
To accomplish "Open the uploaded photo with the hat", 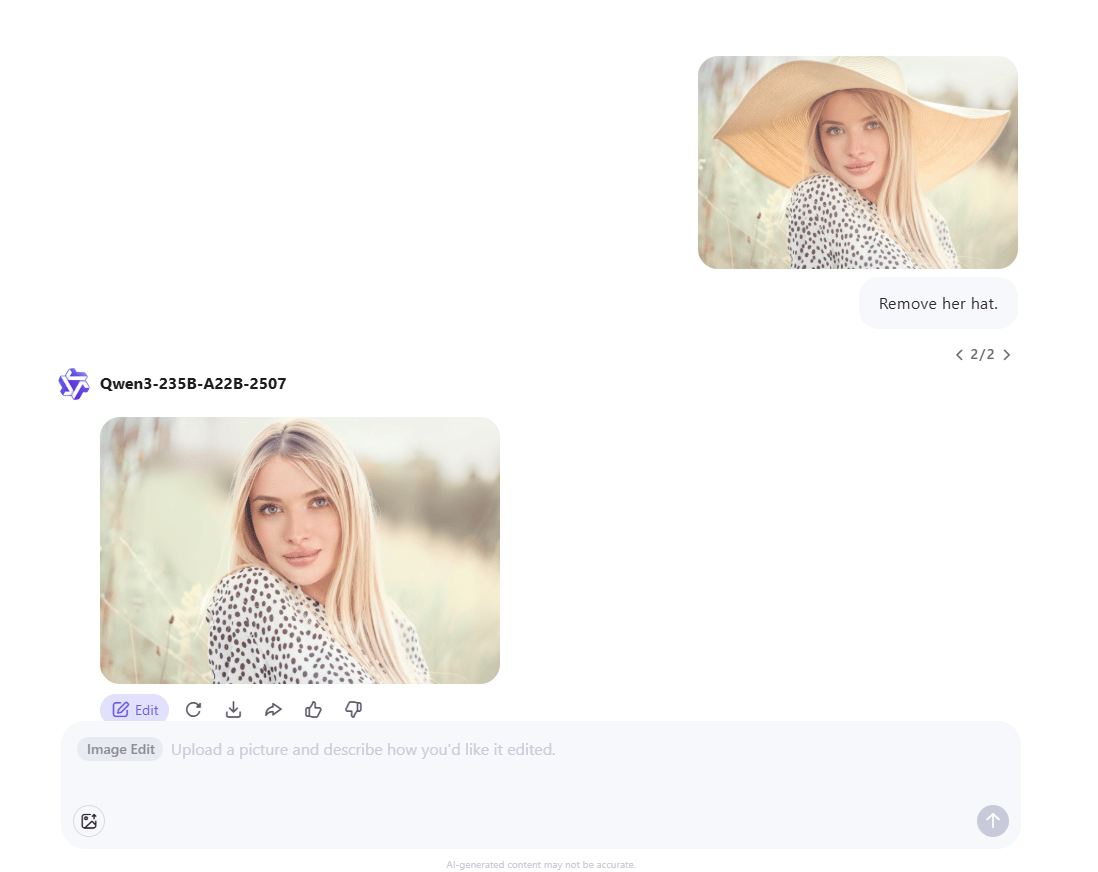I will 857,162.
